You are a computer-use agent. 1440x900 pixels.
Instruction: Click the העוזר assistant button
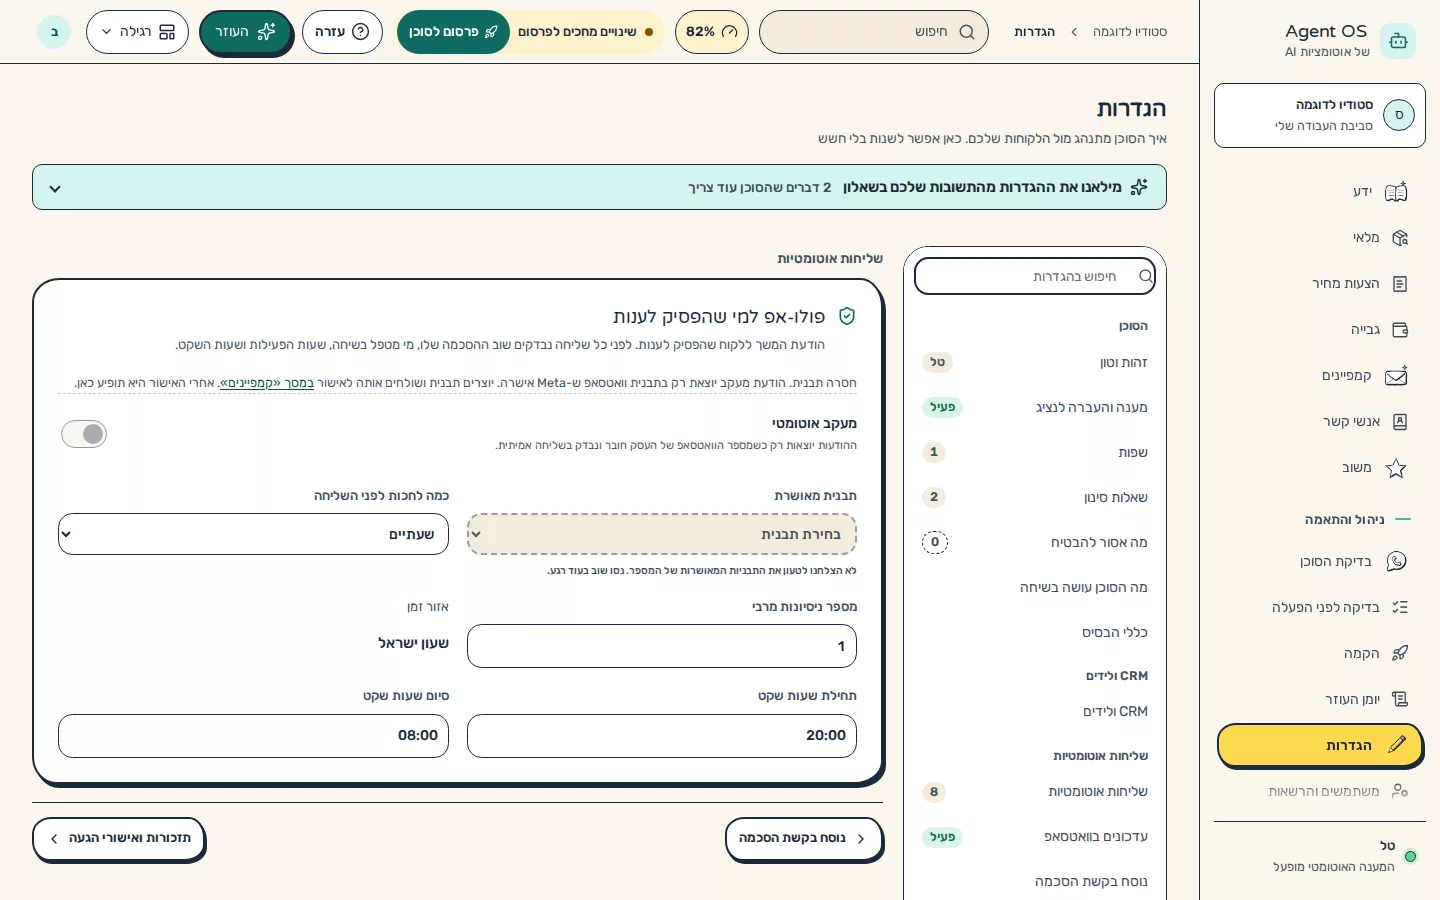(x=246, y=32)
